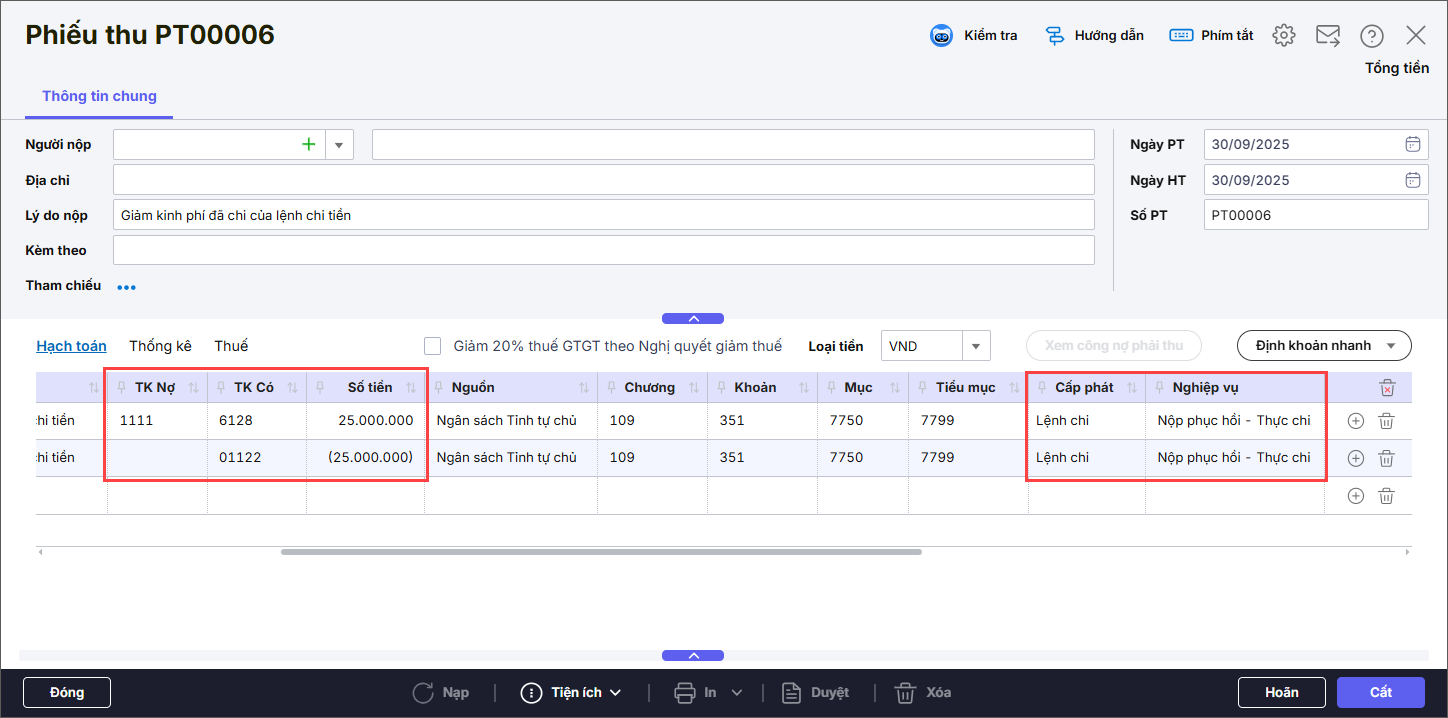Open the Loại tiền VND dropdown

(975, 346)
